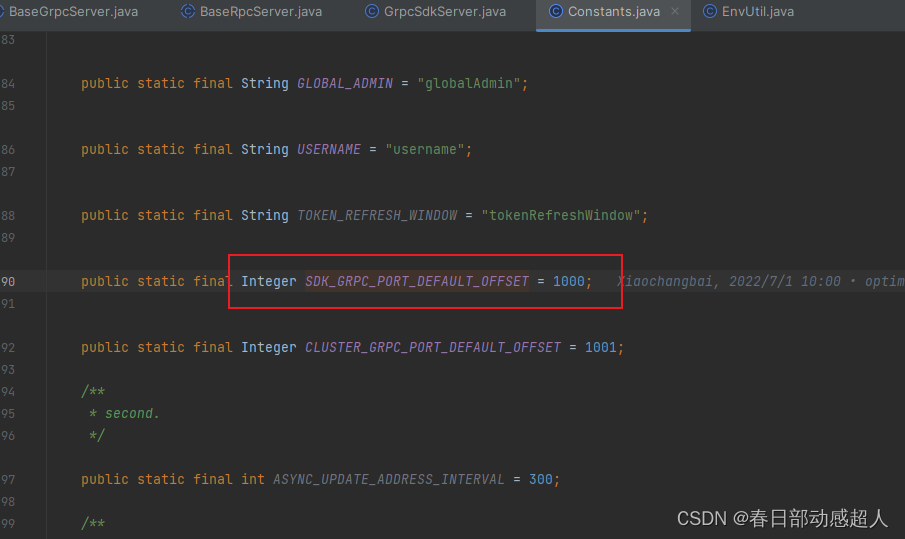Click the "globalAdmin" string literal
905x539 pixels.
pyautogui.click(x=469, y=84)
